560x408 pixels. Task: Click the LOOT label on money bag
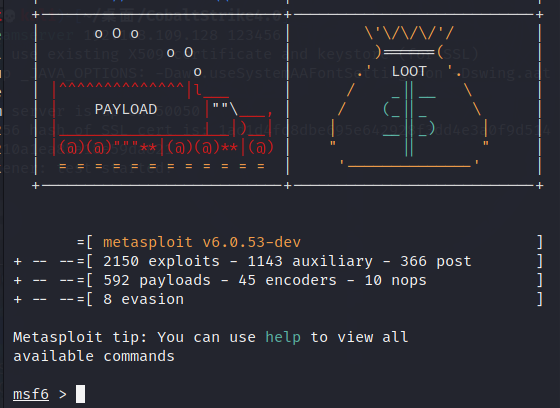click(409, 71)
